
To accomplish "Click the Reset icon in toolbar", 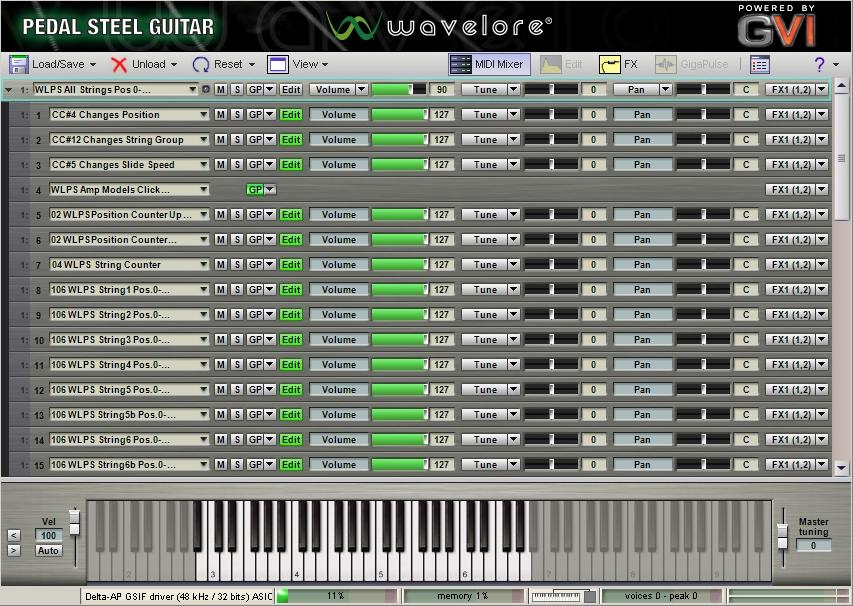I will coord(201,64).
